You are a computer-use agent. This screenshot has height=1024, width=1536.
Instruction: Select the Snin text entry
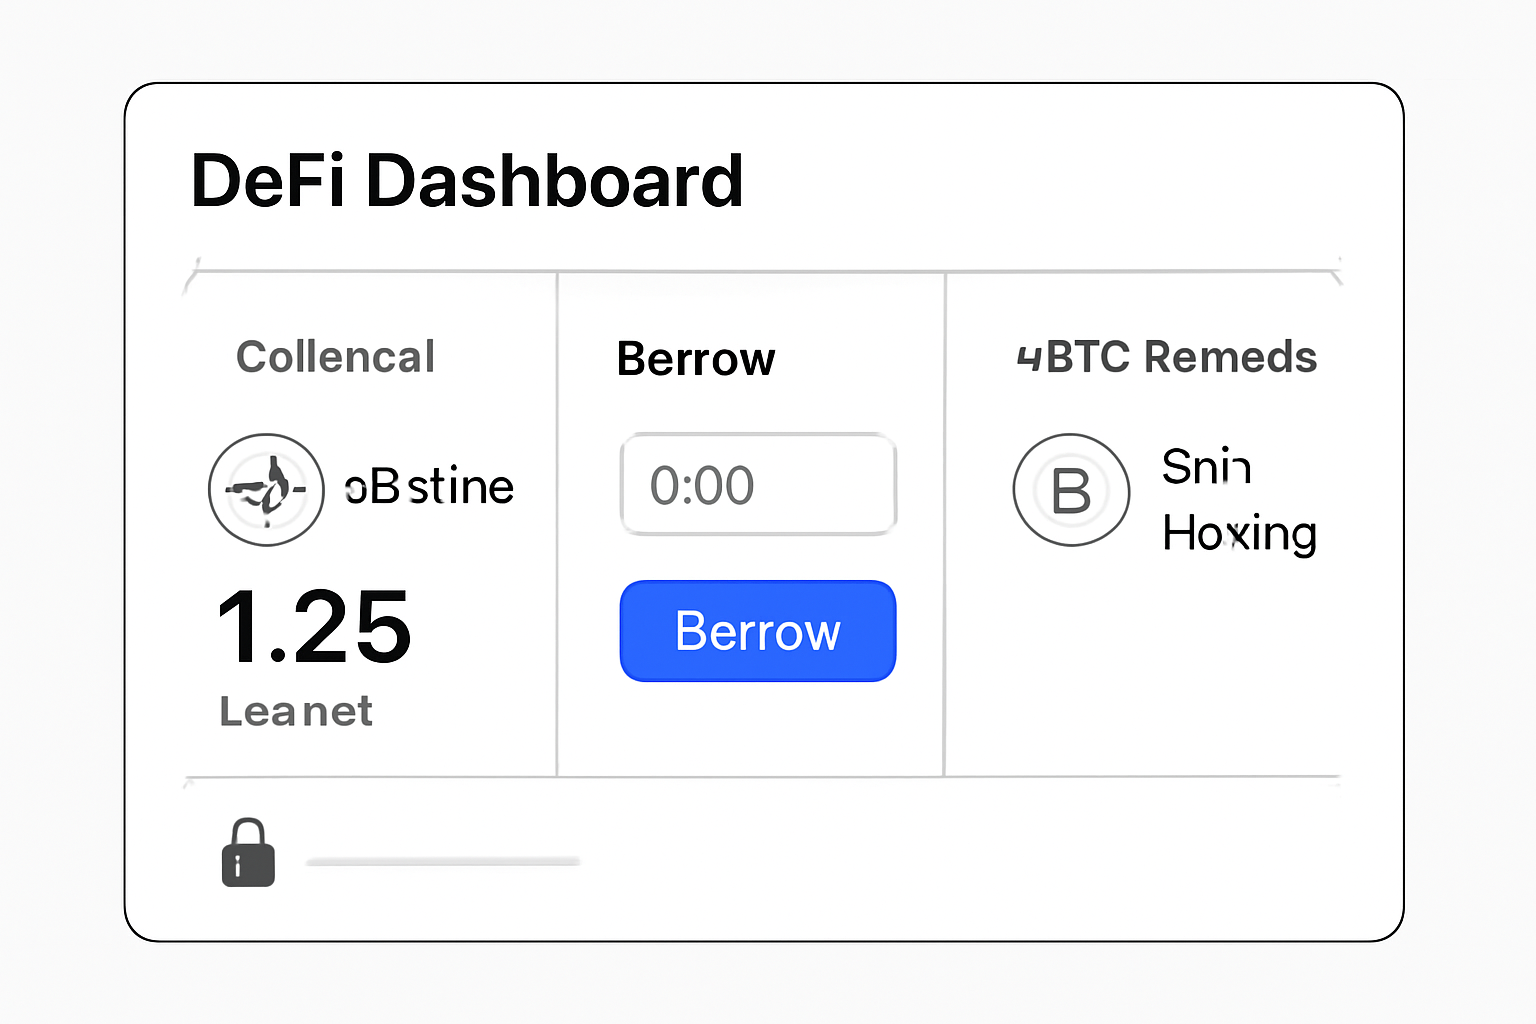click(x=1206, y=467)
